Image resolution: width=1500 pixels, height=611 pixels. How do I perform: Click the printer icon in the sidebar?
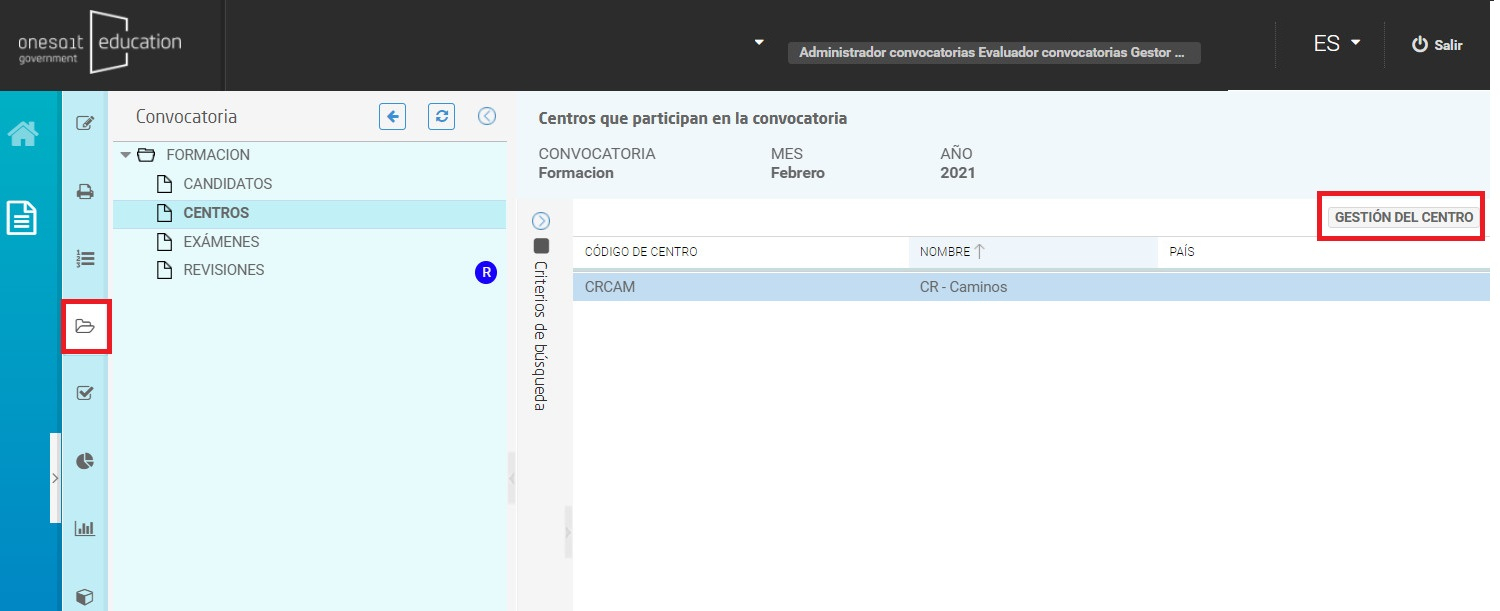click(85, 191)
